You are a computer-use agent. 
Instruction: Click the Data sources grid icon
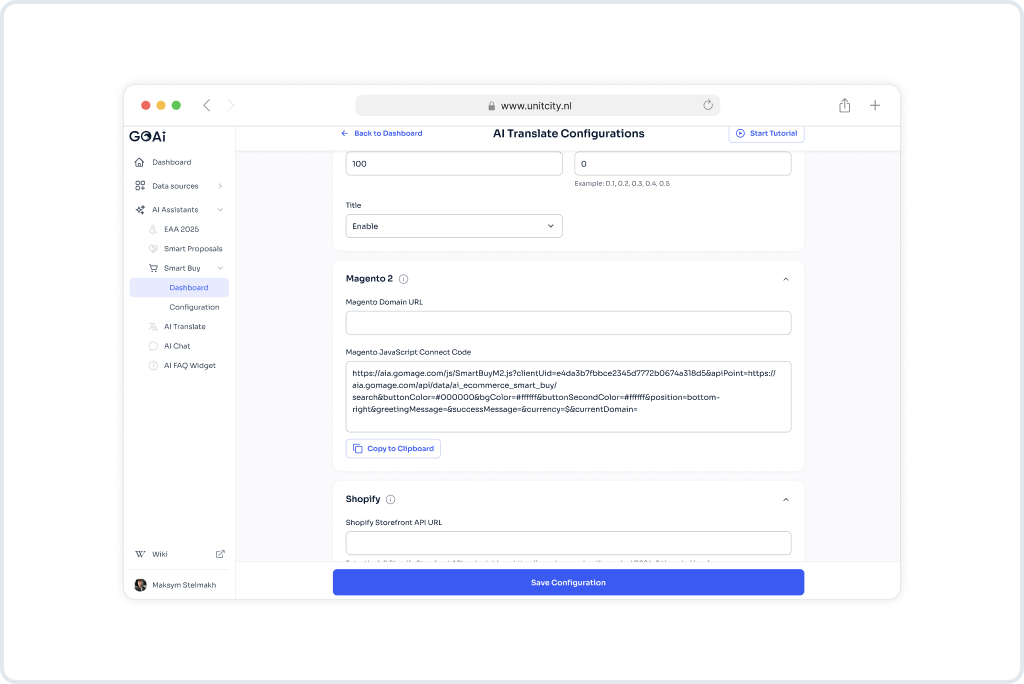140,186
